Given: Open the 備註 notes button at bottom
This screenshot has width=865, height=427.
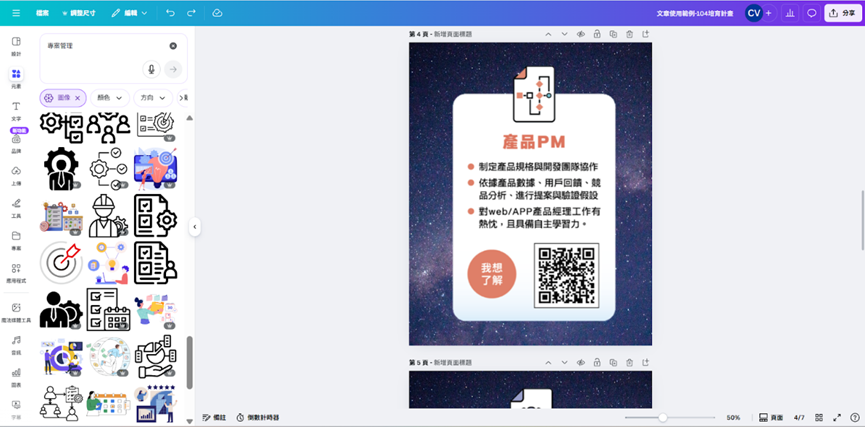Looking at the screenshot, I should [214, 417].
